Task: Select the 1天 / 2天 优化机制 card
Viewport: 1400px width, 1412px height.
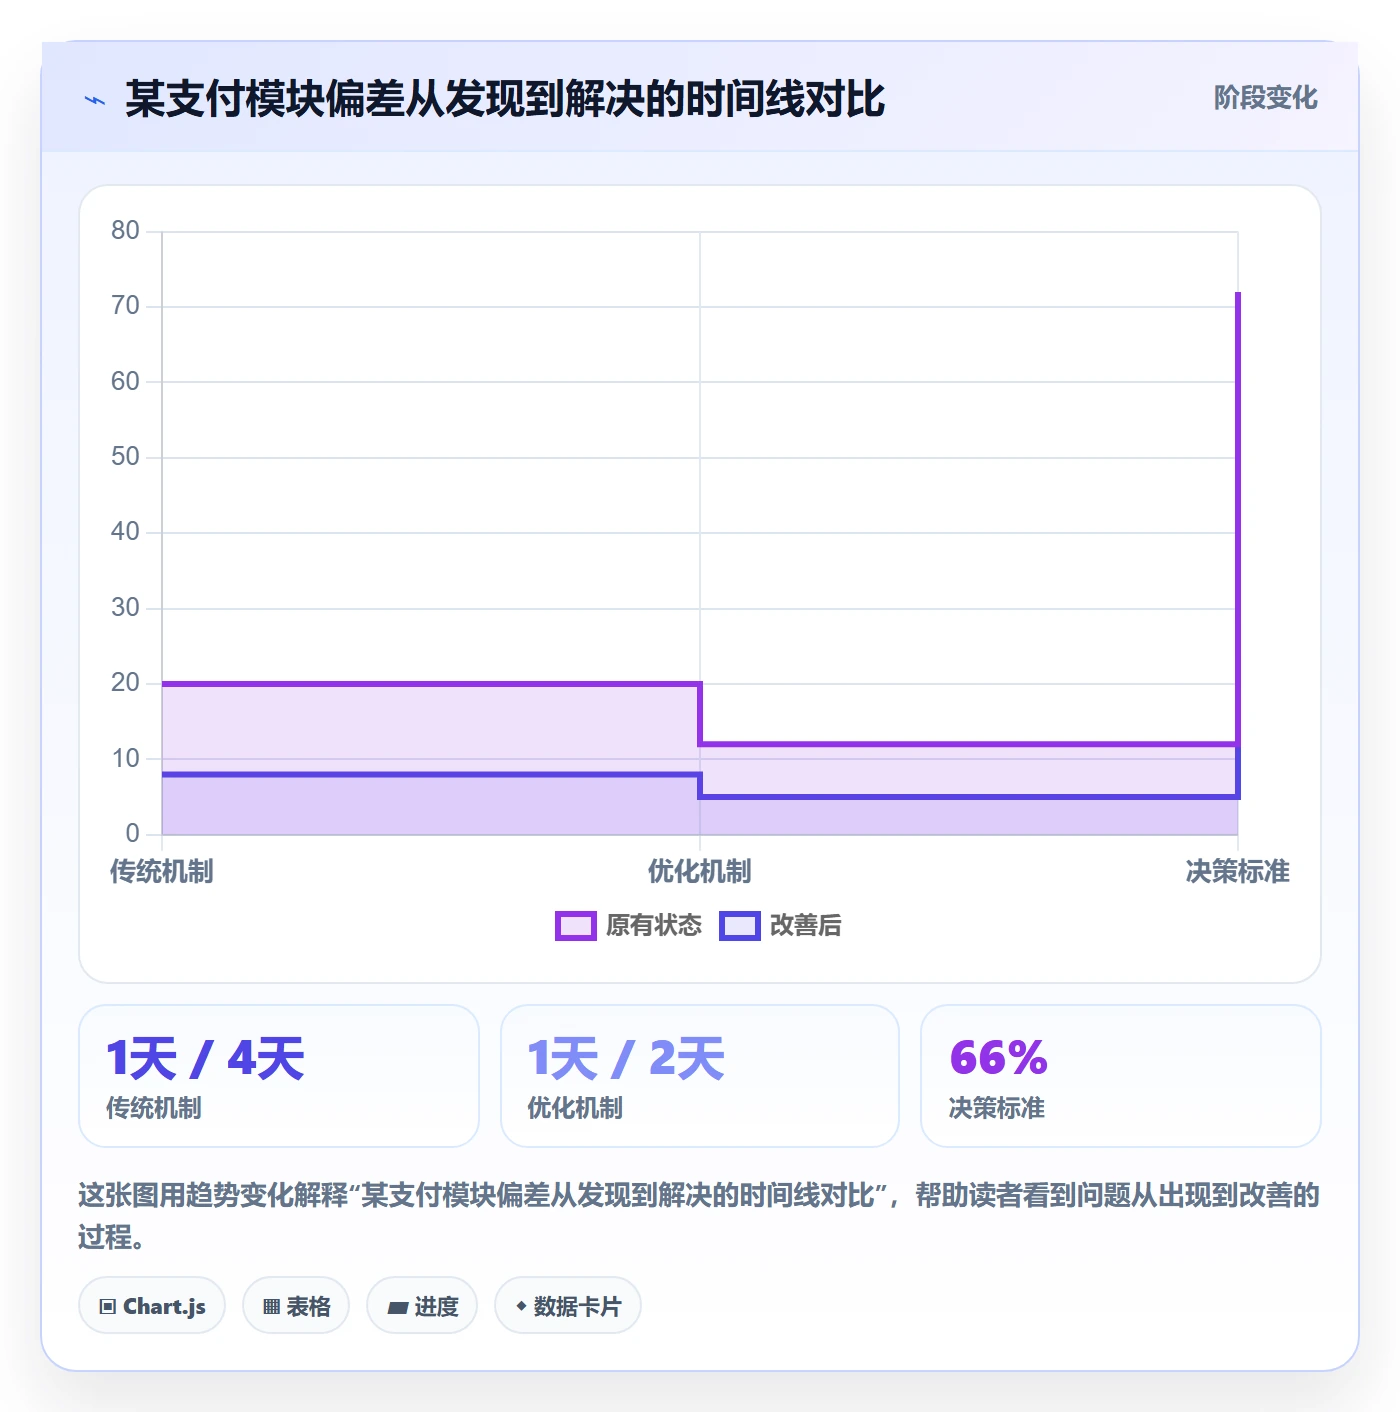Action: (700, 1076)
